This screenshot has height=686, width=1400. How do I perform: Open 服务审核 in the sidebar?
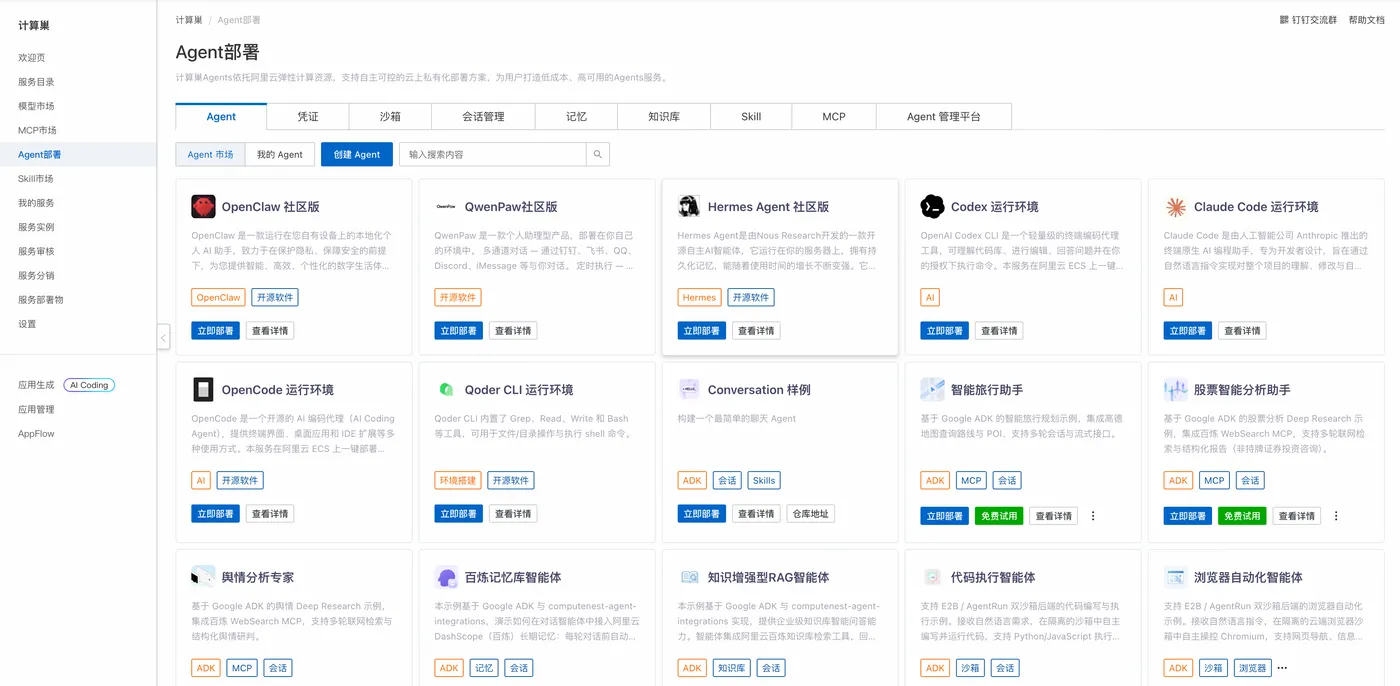[x=36, y=251]
